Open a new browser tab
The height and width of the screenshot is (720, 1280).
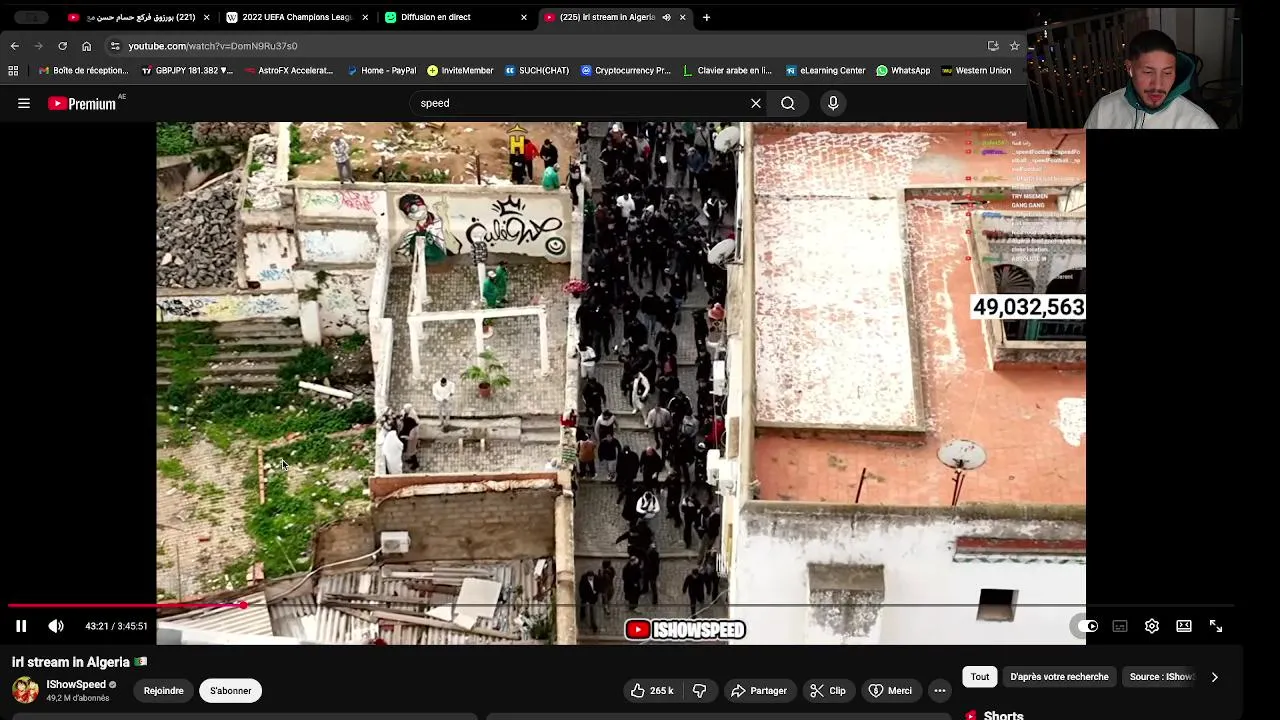tap(706, 17)
